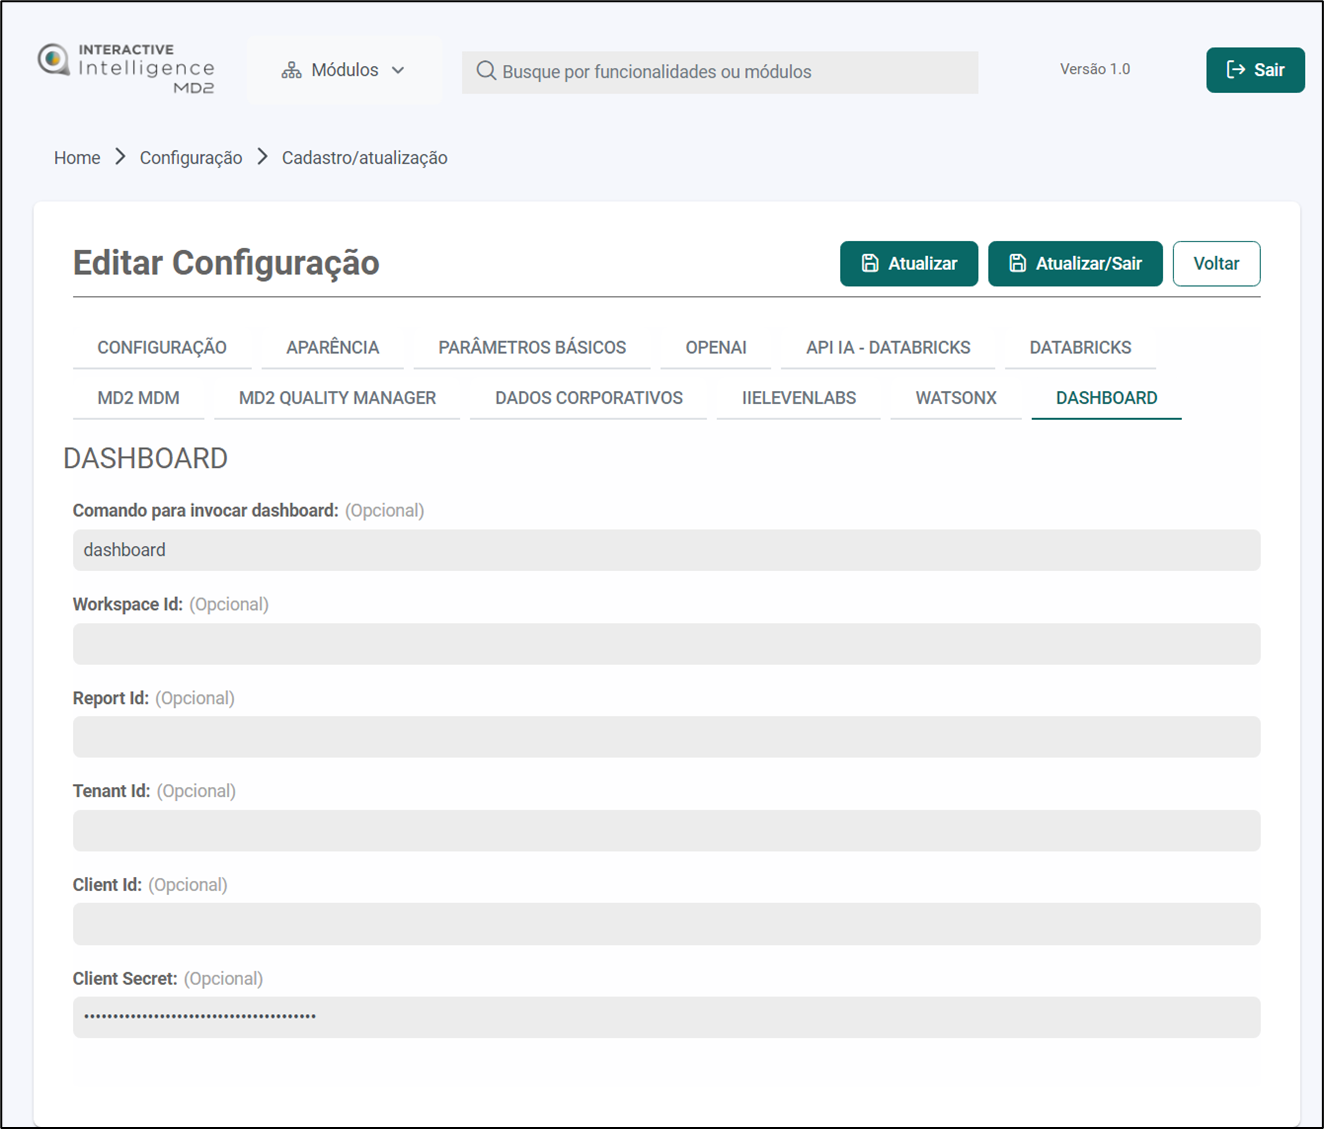Open the MD2 QUALITY MANAGER tab

337,398
